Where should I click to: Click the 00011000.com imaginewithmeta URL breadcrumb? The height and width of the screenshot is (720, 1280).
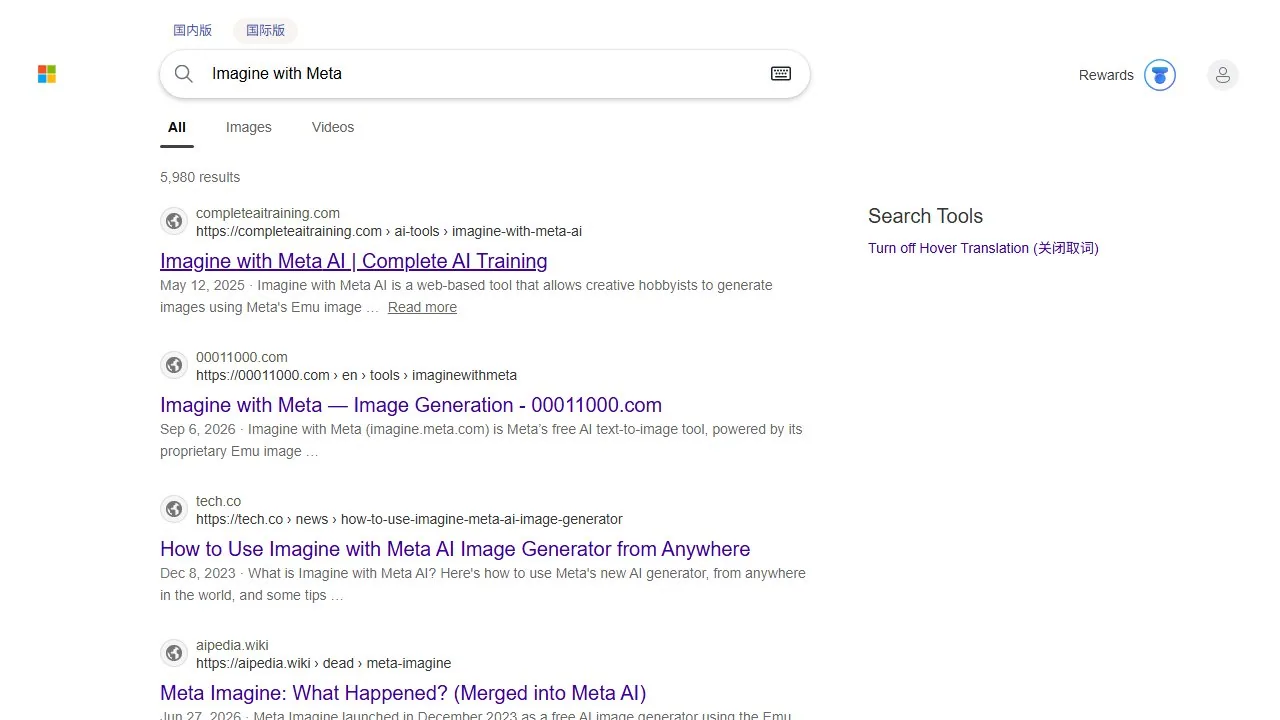click(356, 375)
